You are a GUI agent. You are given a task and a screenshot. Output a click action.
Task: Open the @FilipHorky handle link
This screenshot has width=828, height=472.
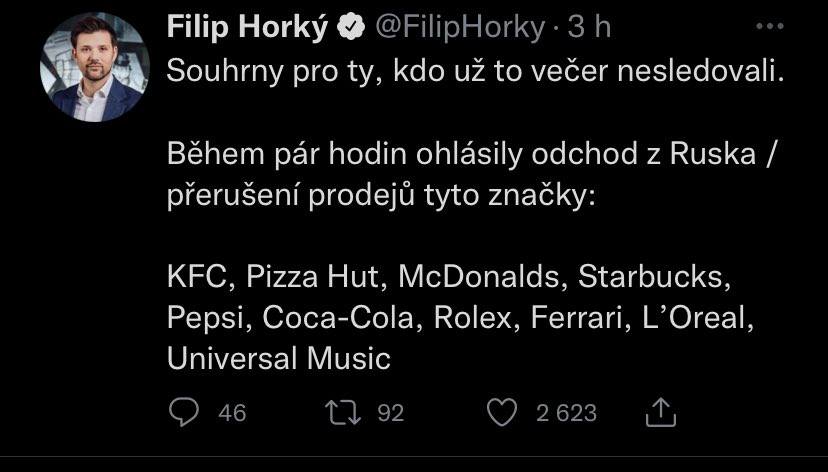click(459, 29)
